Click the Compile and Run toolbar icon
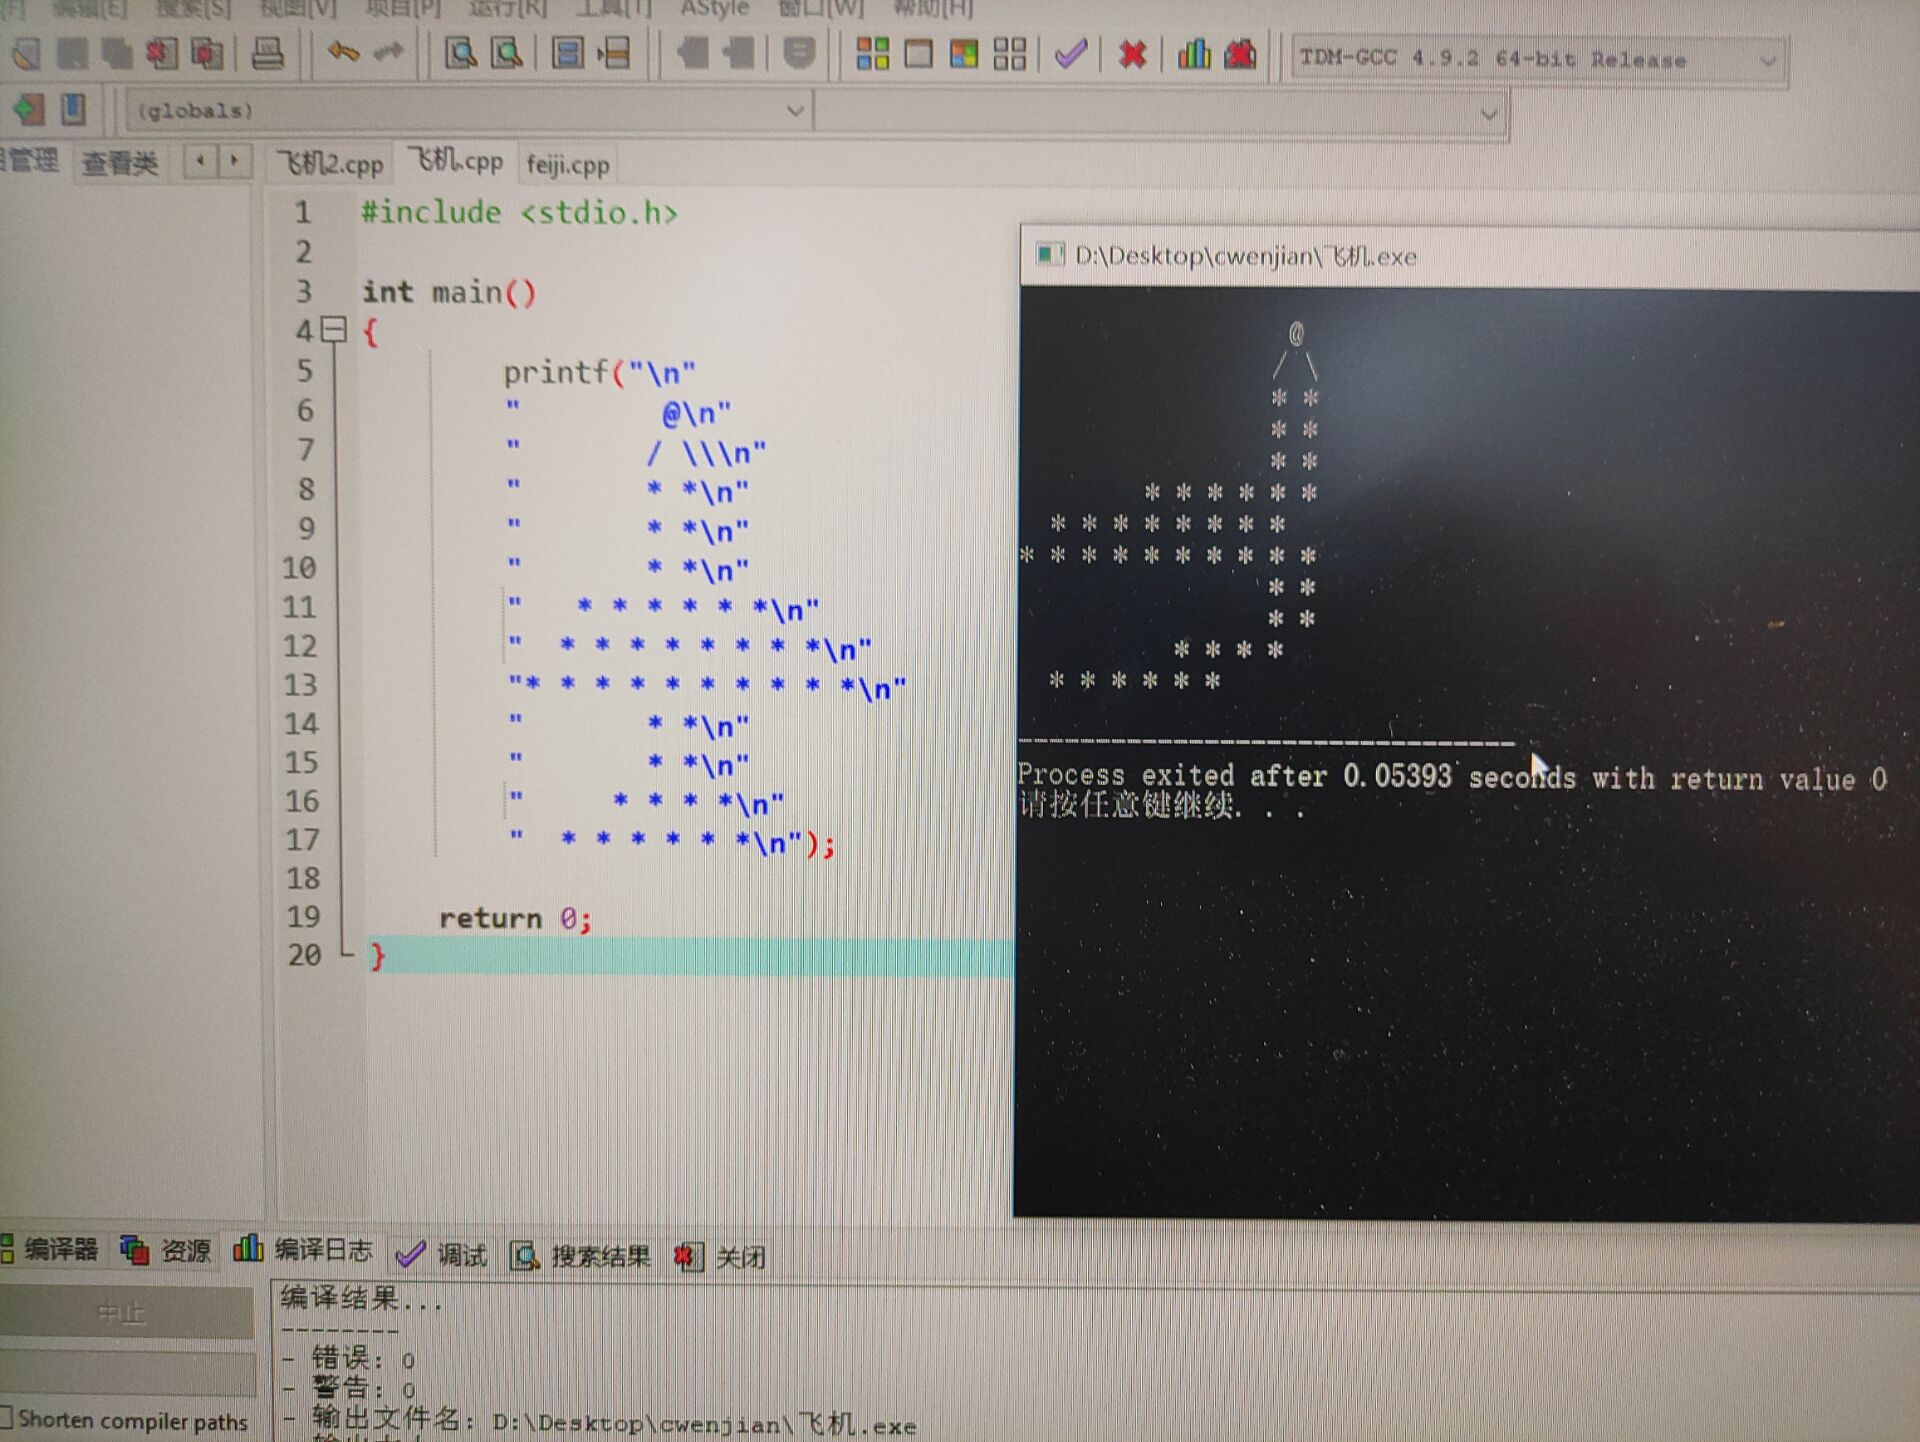The width and height of the screenshot is (1920, 1442). 964,53
